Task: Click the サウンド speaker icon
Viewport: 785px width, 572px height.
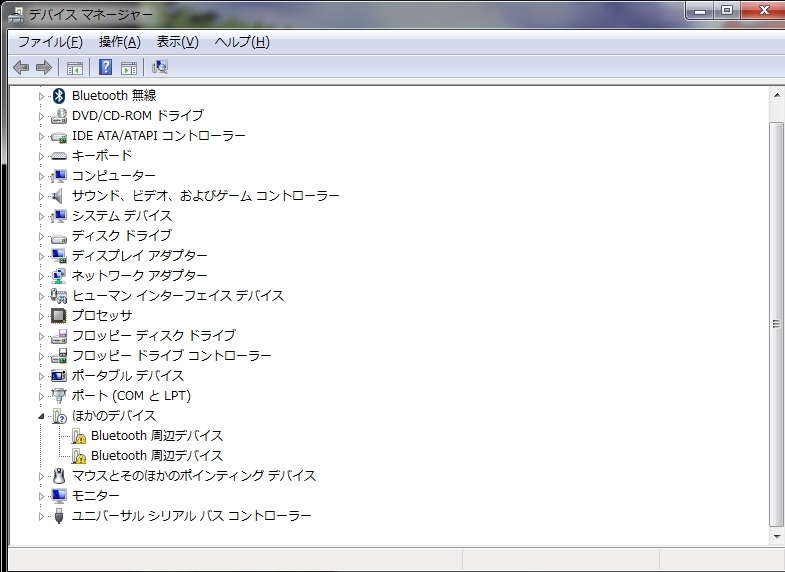Action: 58,196
